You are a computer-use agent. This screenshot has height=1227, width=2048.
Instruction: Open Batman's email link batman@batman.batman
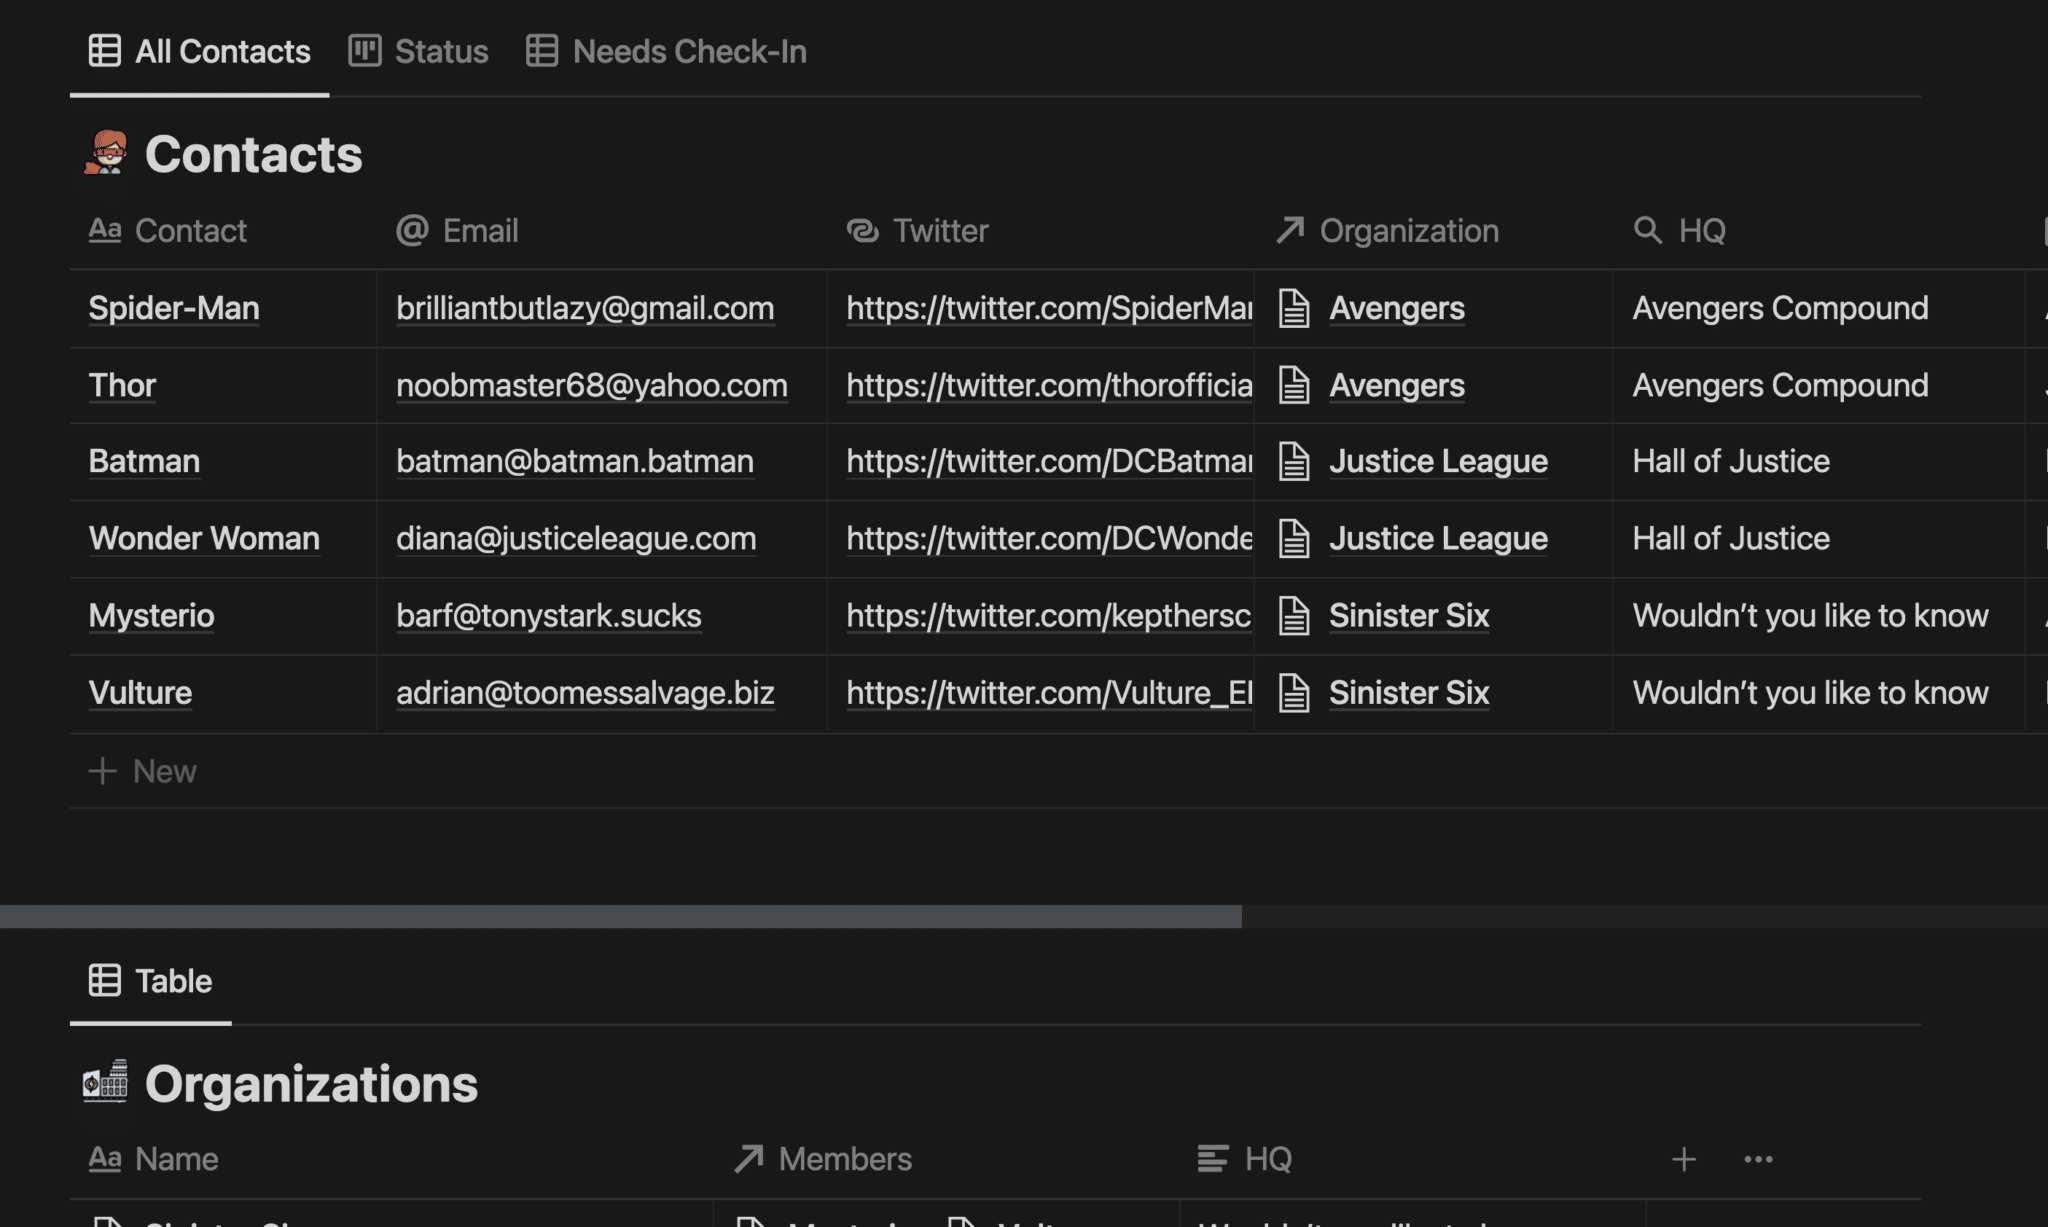575,461
